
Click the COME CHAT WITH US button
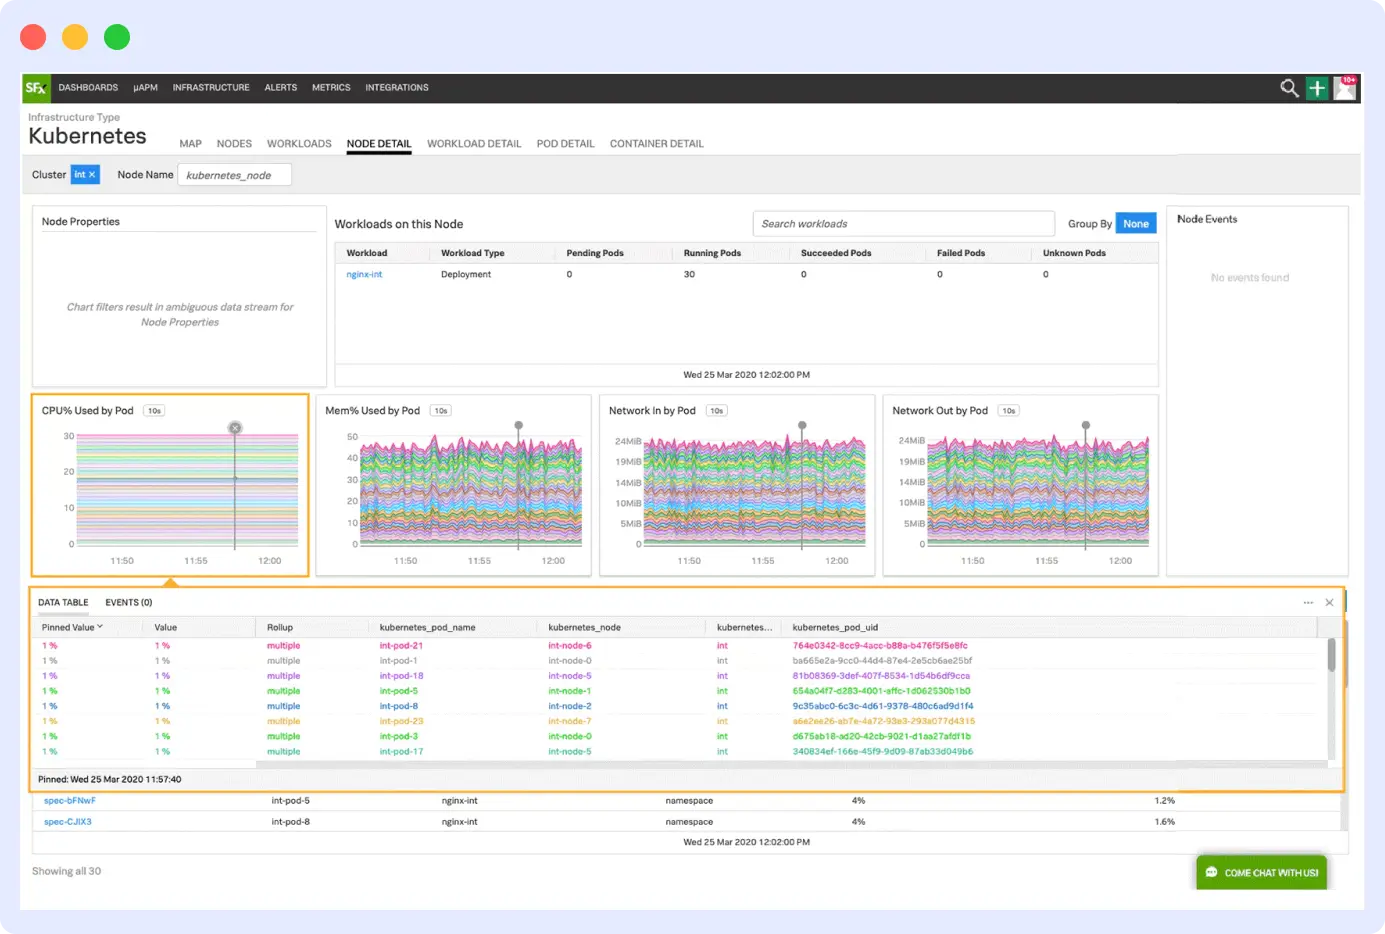pos(1261,871)
